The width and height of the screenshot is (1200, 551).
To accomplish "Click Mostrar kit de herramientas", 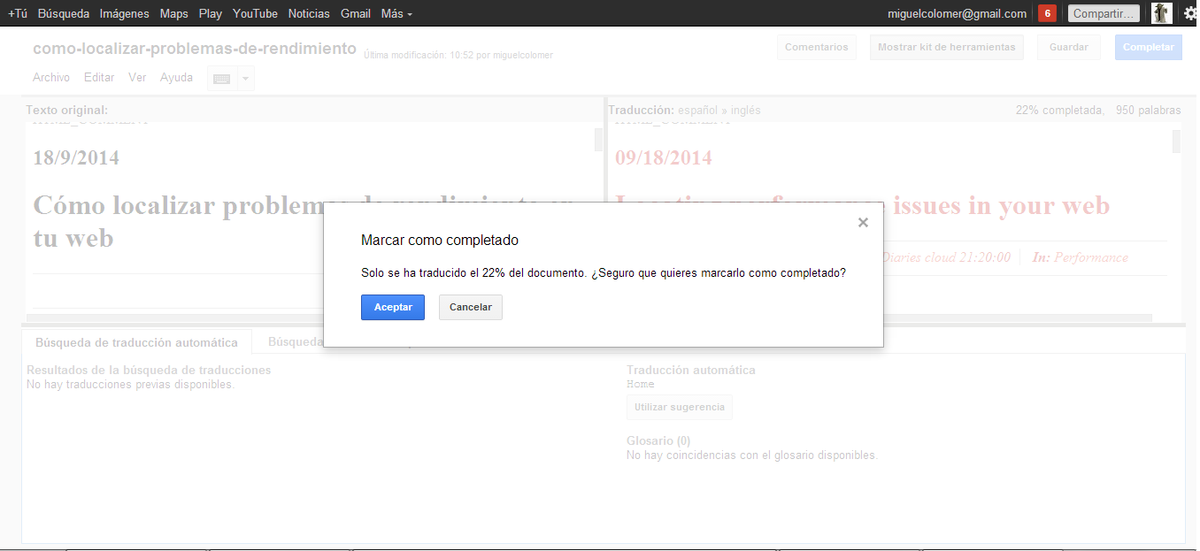I will click(x=946, y=47).
